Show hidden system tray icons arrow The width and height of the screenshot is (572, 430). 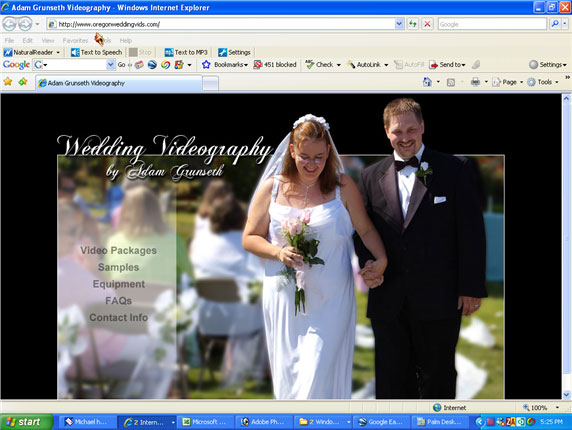(x=480, y=422)
